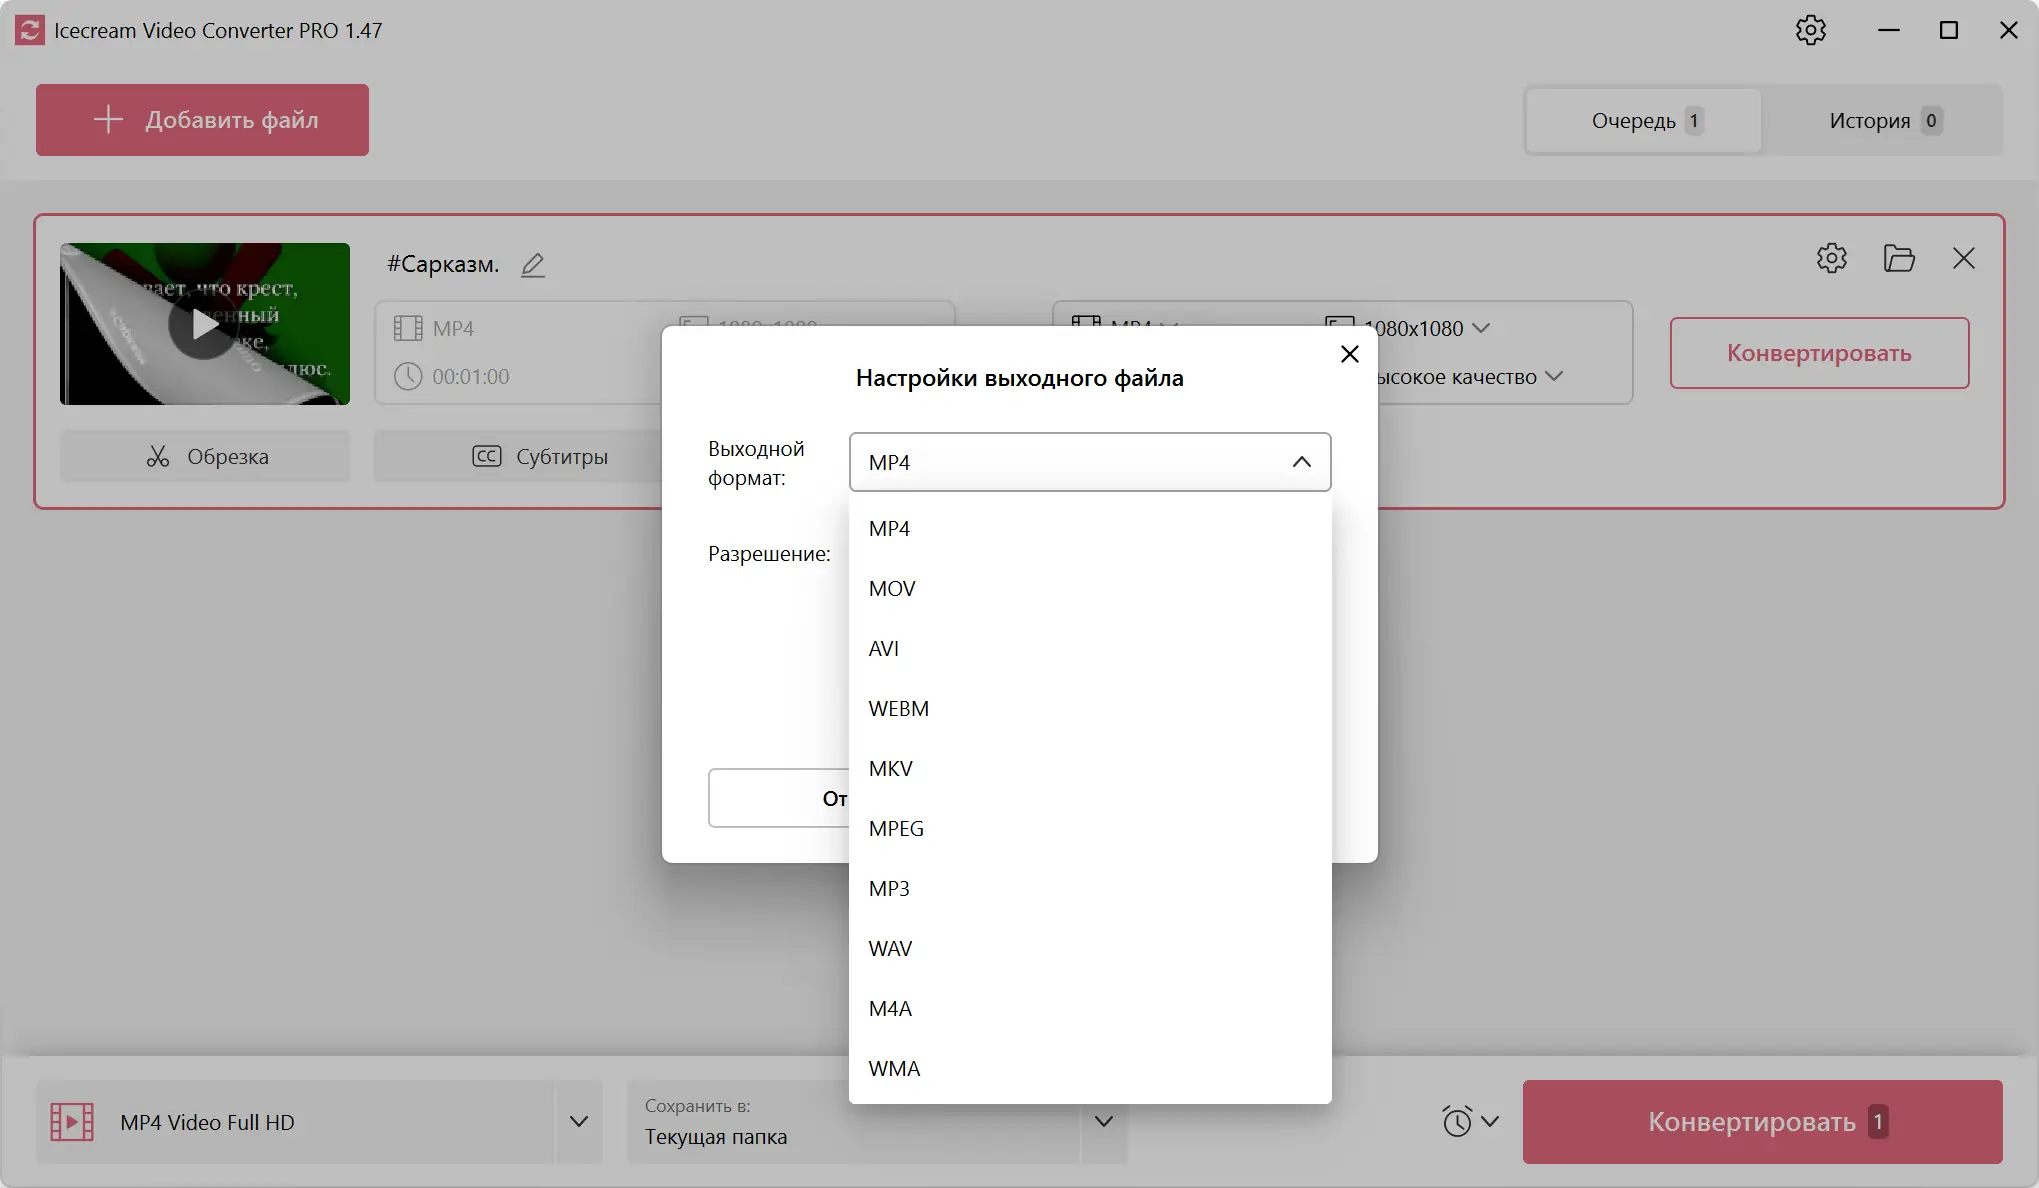This screenshot has height=1188, width=2039.
Task: Select MP3 from the format list
Action: click(889, 889)
